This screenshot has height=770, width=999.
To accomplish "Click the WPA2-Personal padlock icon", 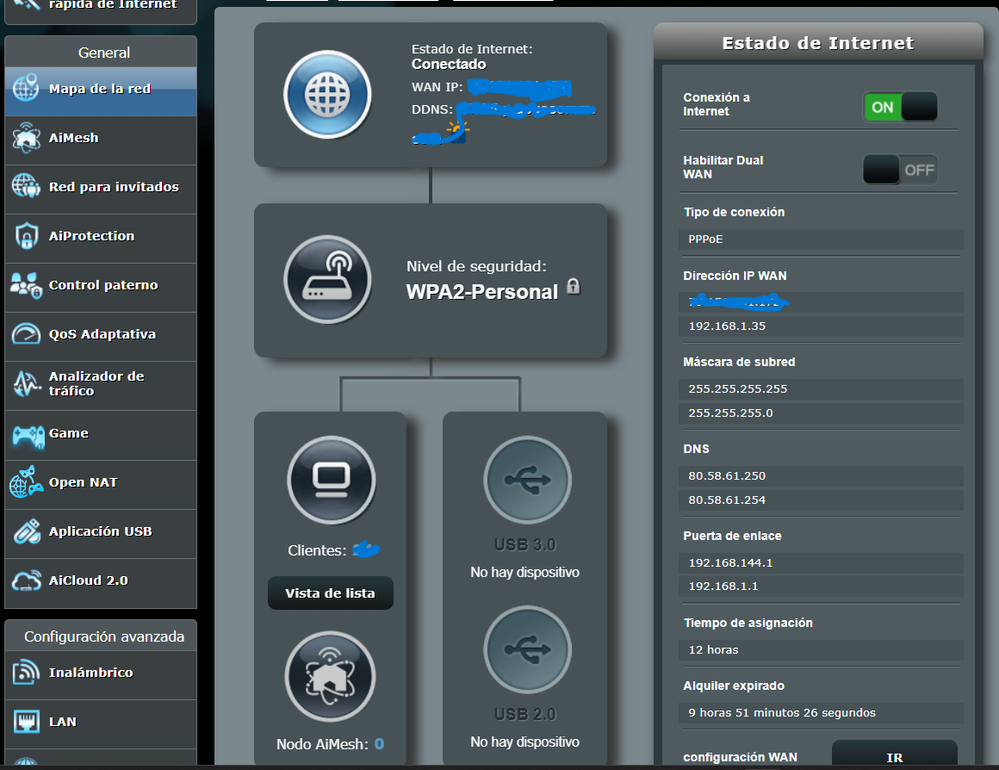I will [x=573, y=287].
